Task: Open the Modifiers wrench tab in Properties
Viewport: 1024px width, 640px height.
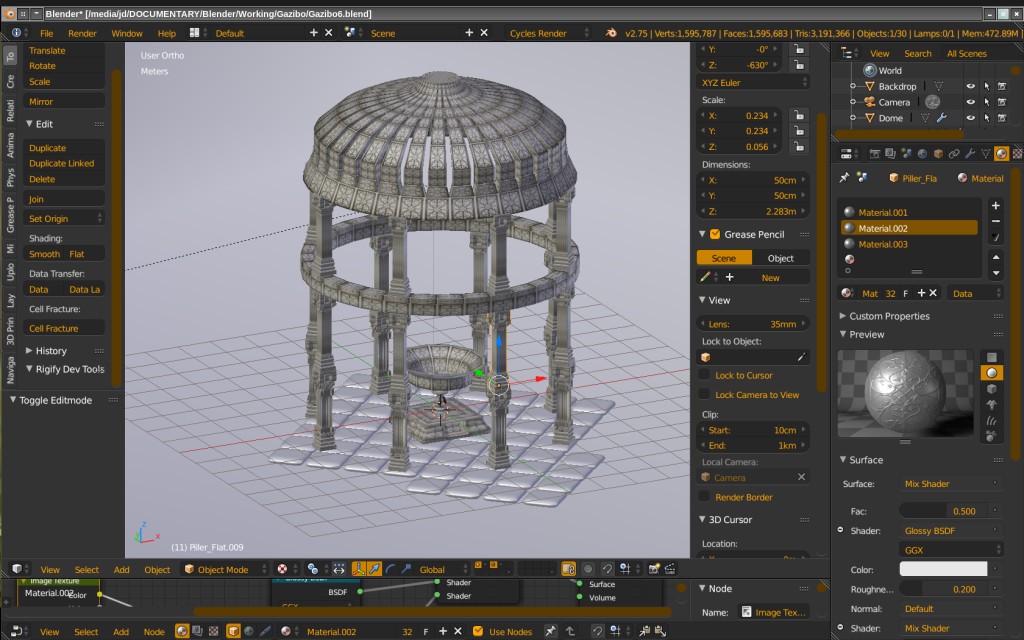Action: coord(969,155)
